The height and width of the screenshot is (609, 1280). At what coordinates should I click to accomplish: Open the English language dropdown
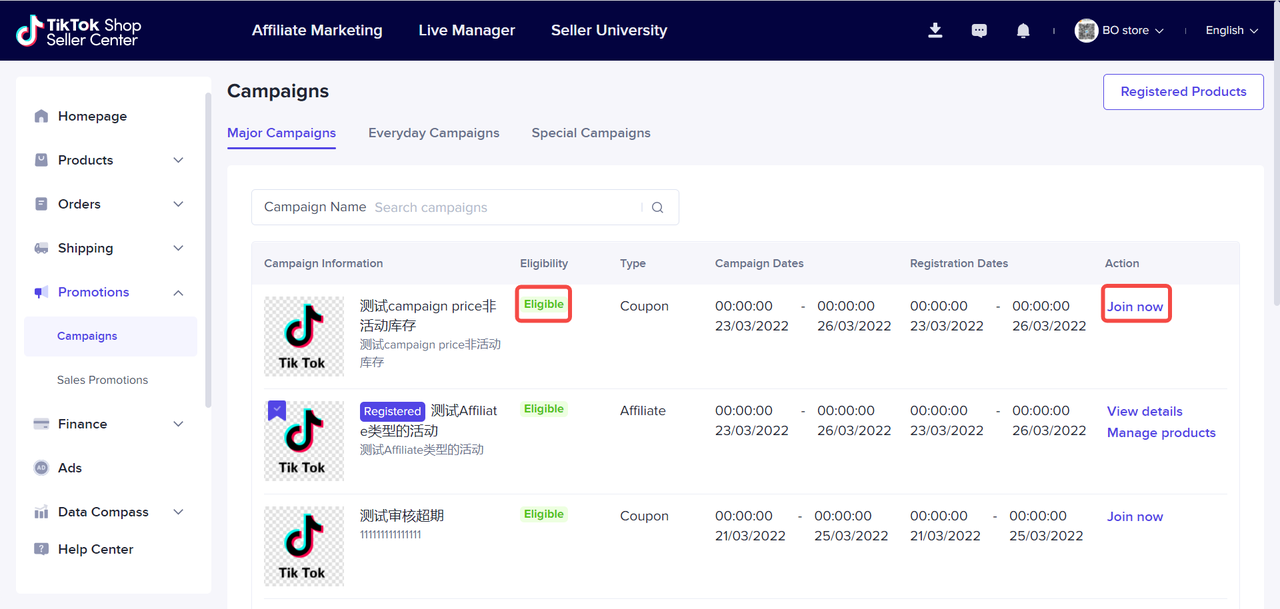click(x=1231, y=31)
